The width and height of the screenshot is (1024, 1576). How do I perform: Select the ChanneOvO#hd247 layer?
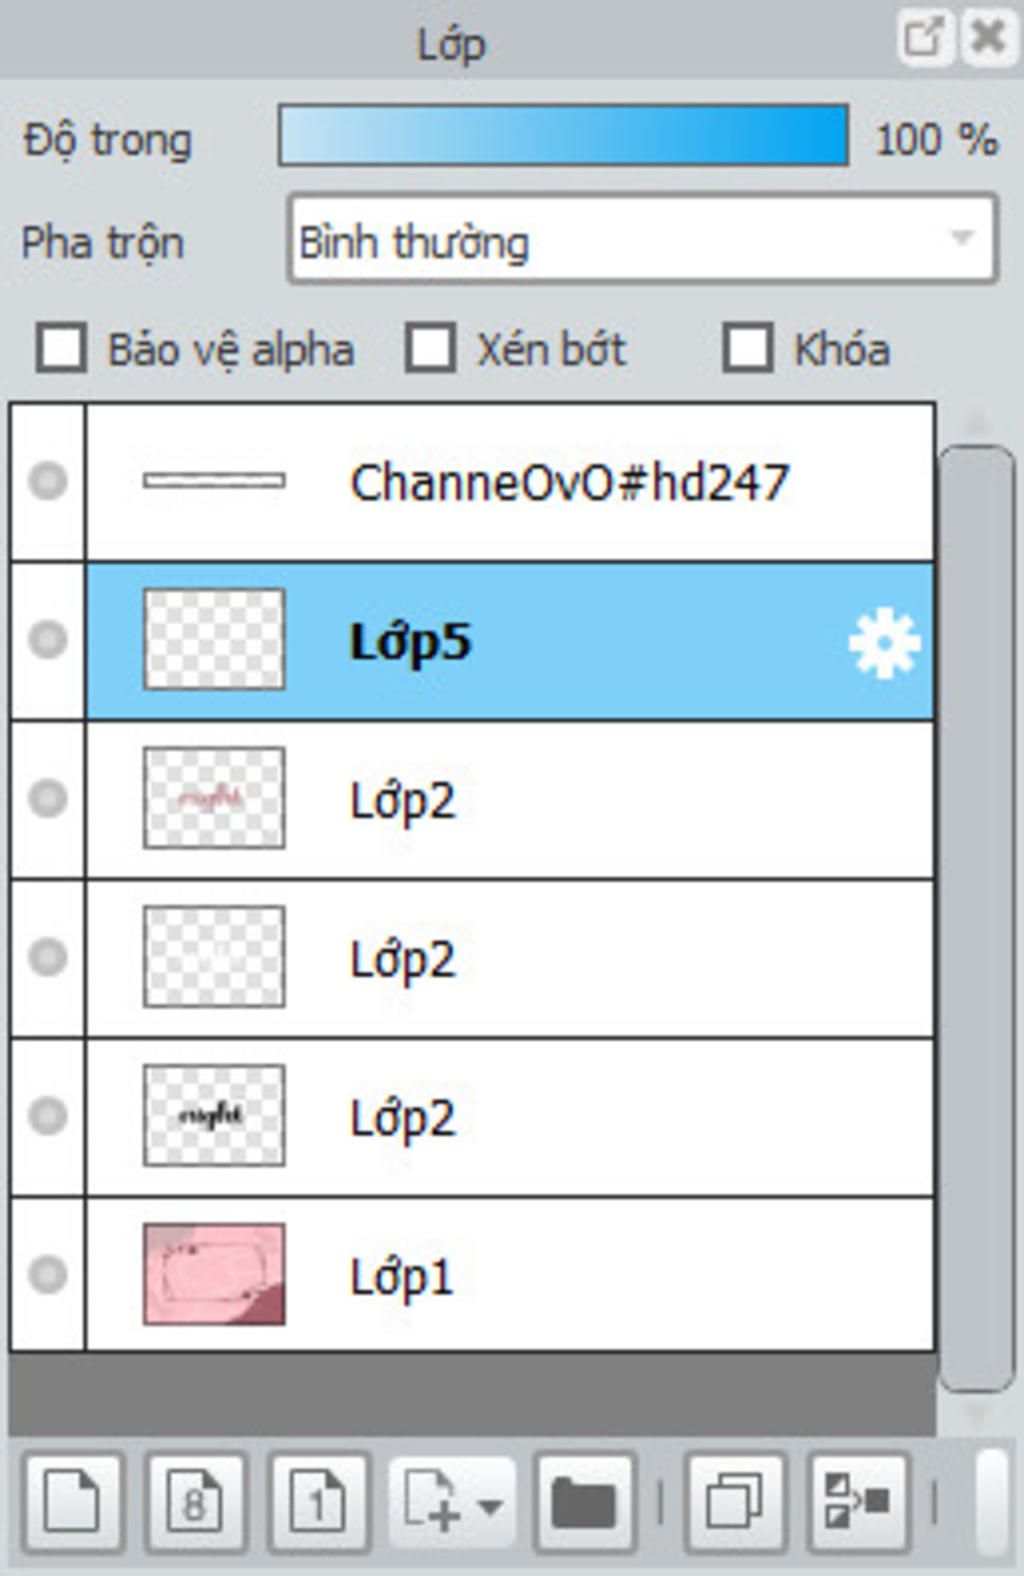point(510,481)
